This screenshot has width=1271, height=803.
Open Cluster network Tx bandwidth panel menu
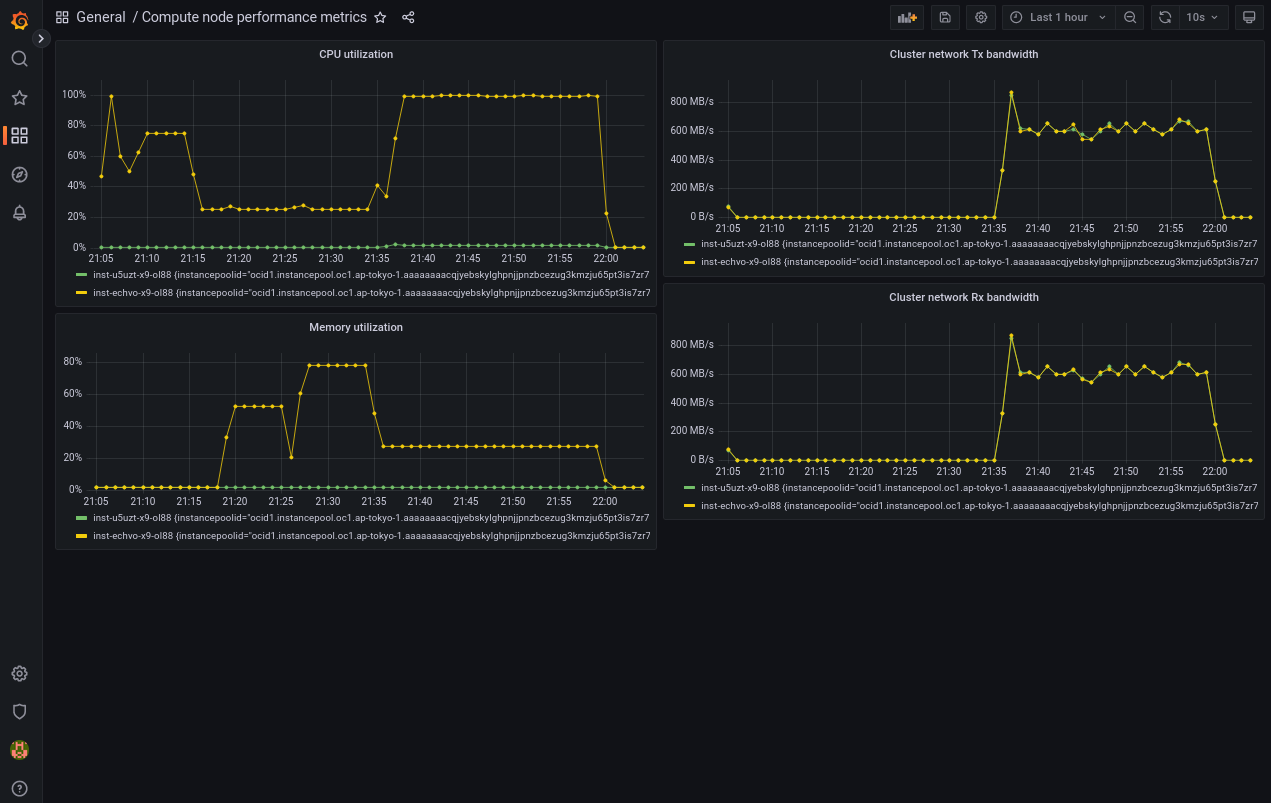[963, 54]
